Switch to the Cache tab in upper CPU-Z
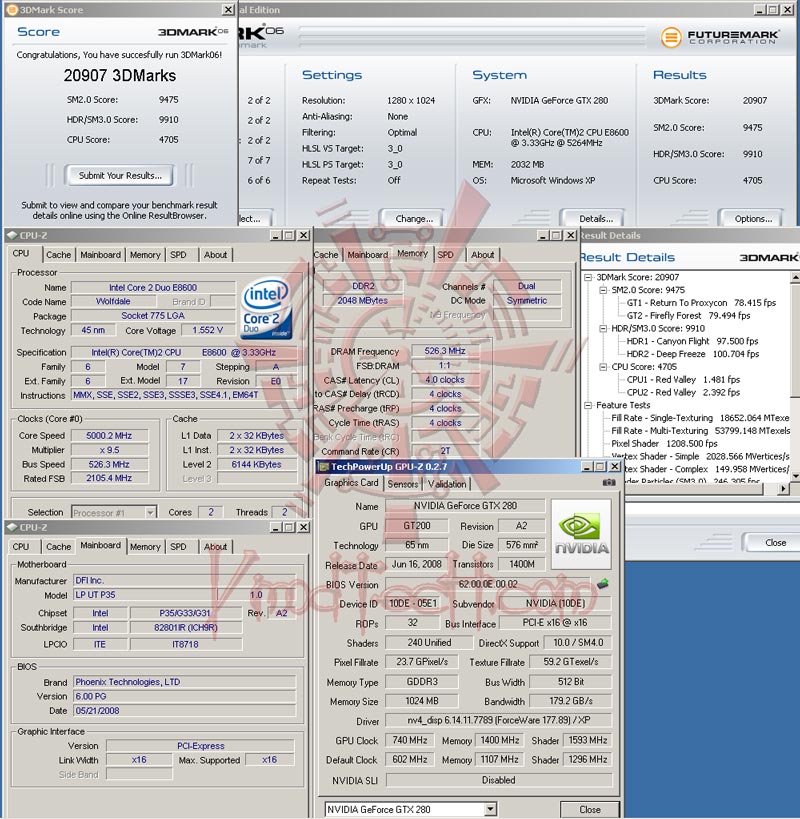The width and height of the screenshot is (800, 819). tap(58, 255)
